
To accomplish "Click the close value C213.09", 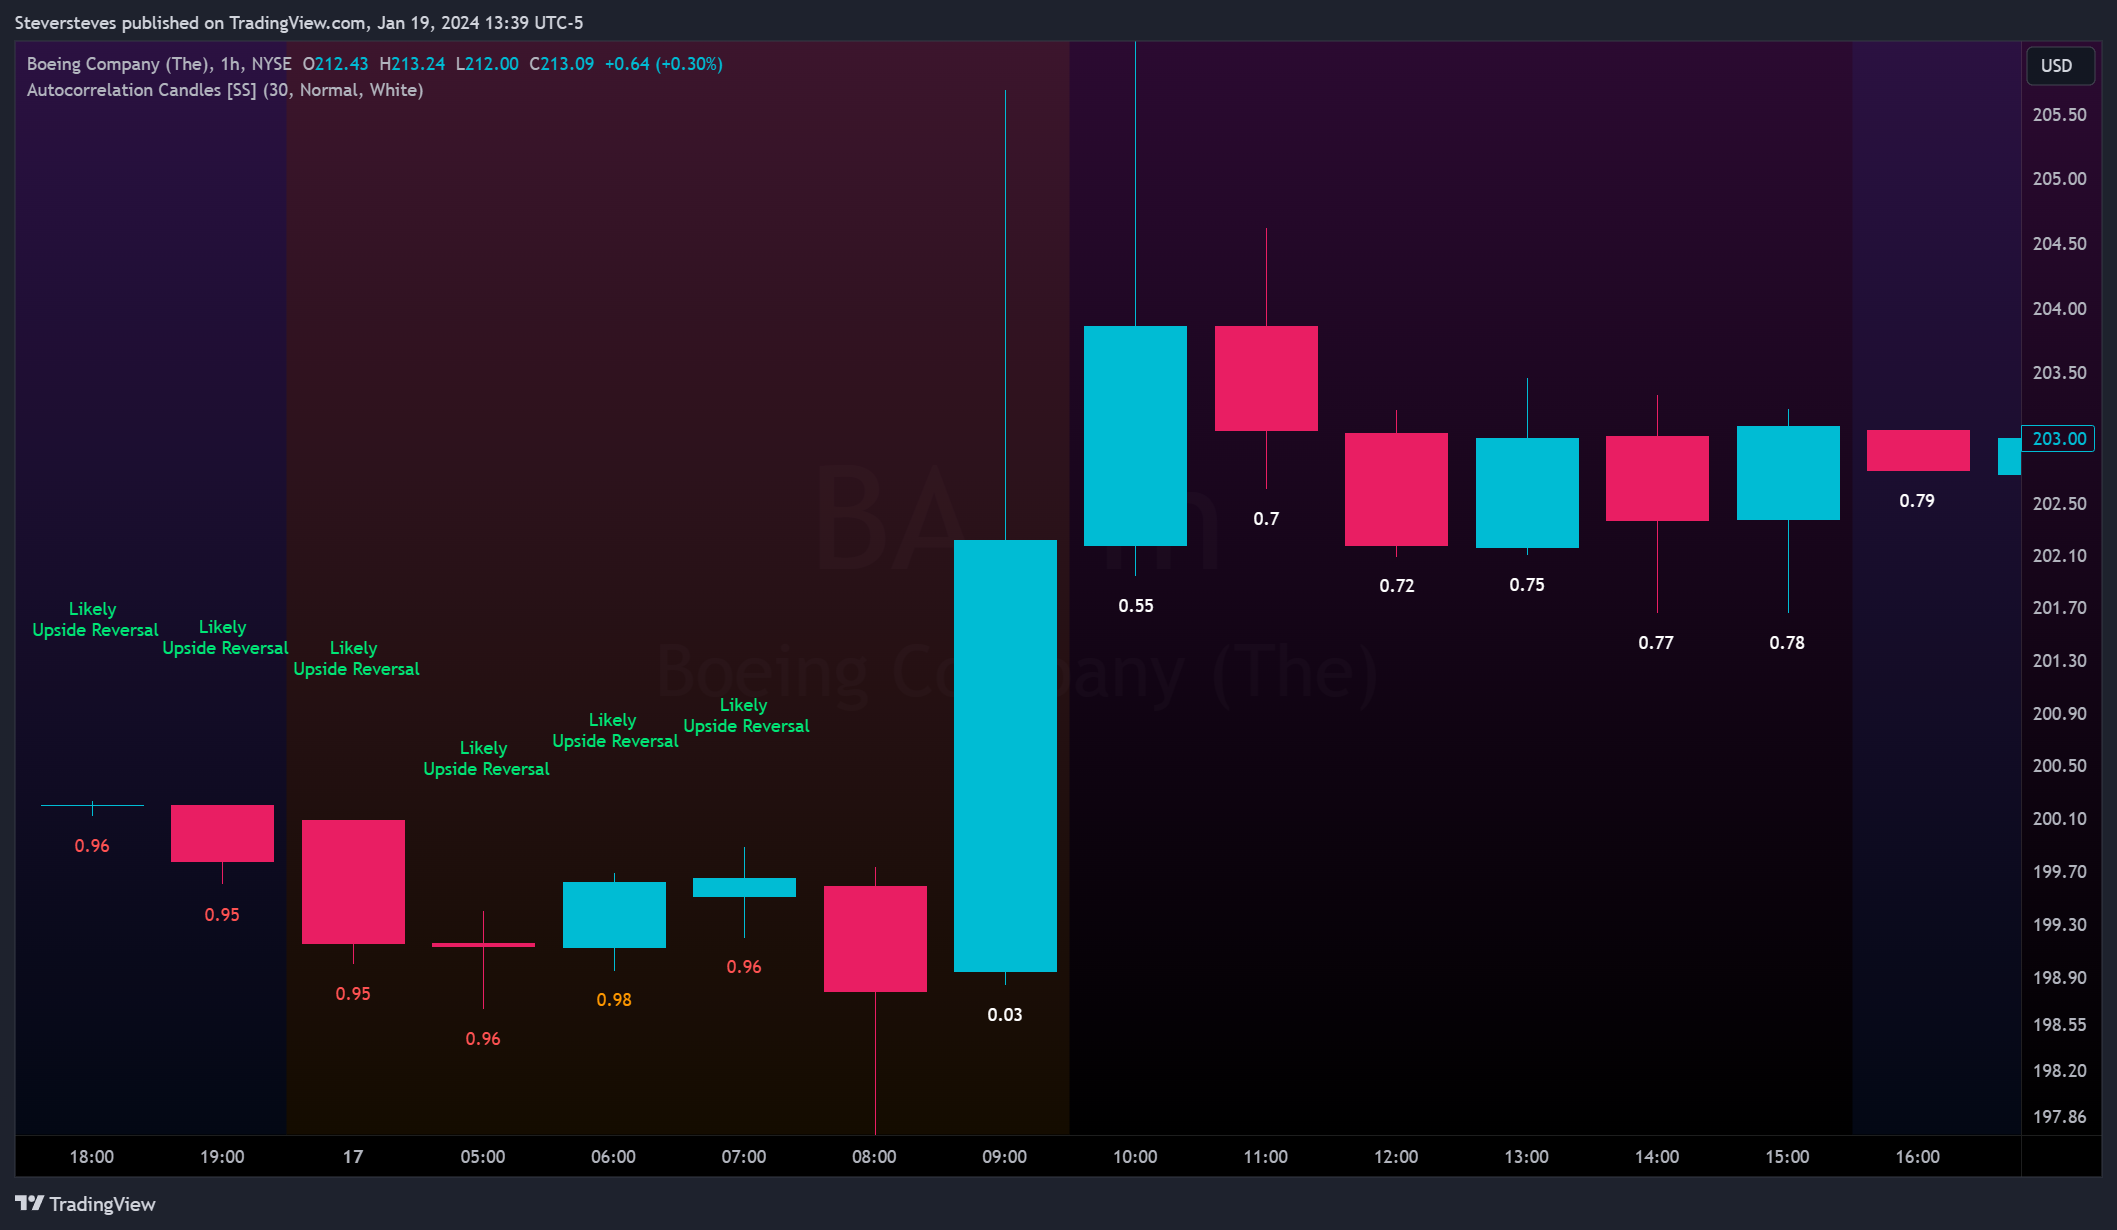I will pos(561,64).
